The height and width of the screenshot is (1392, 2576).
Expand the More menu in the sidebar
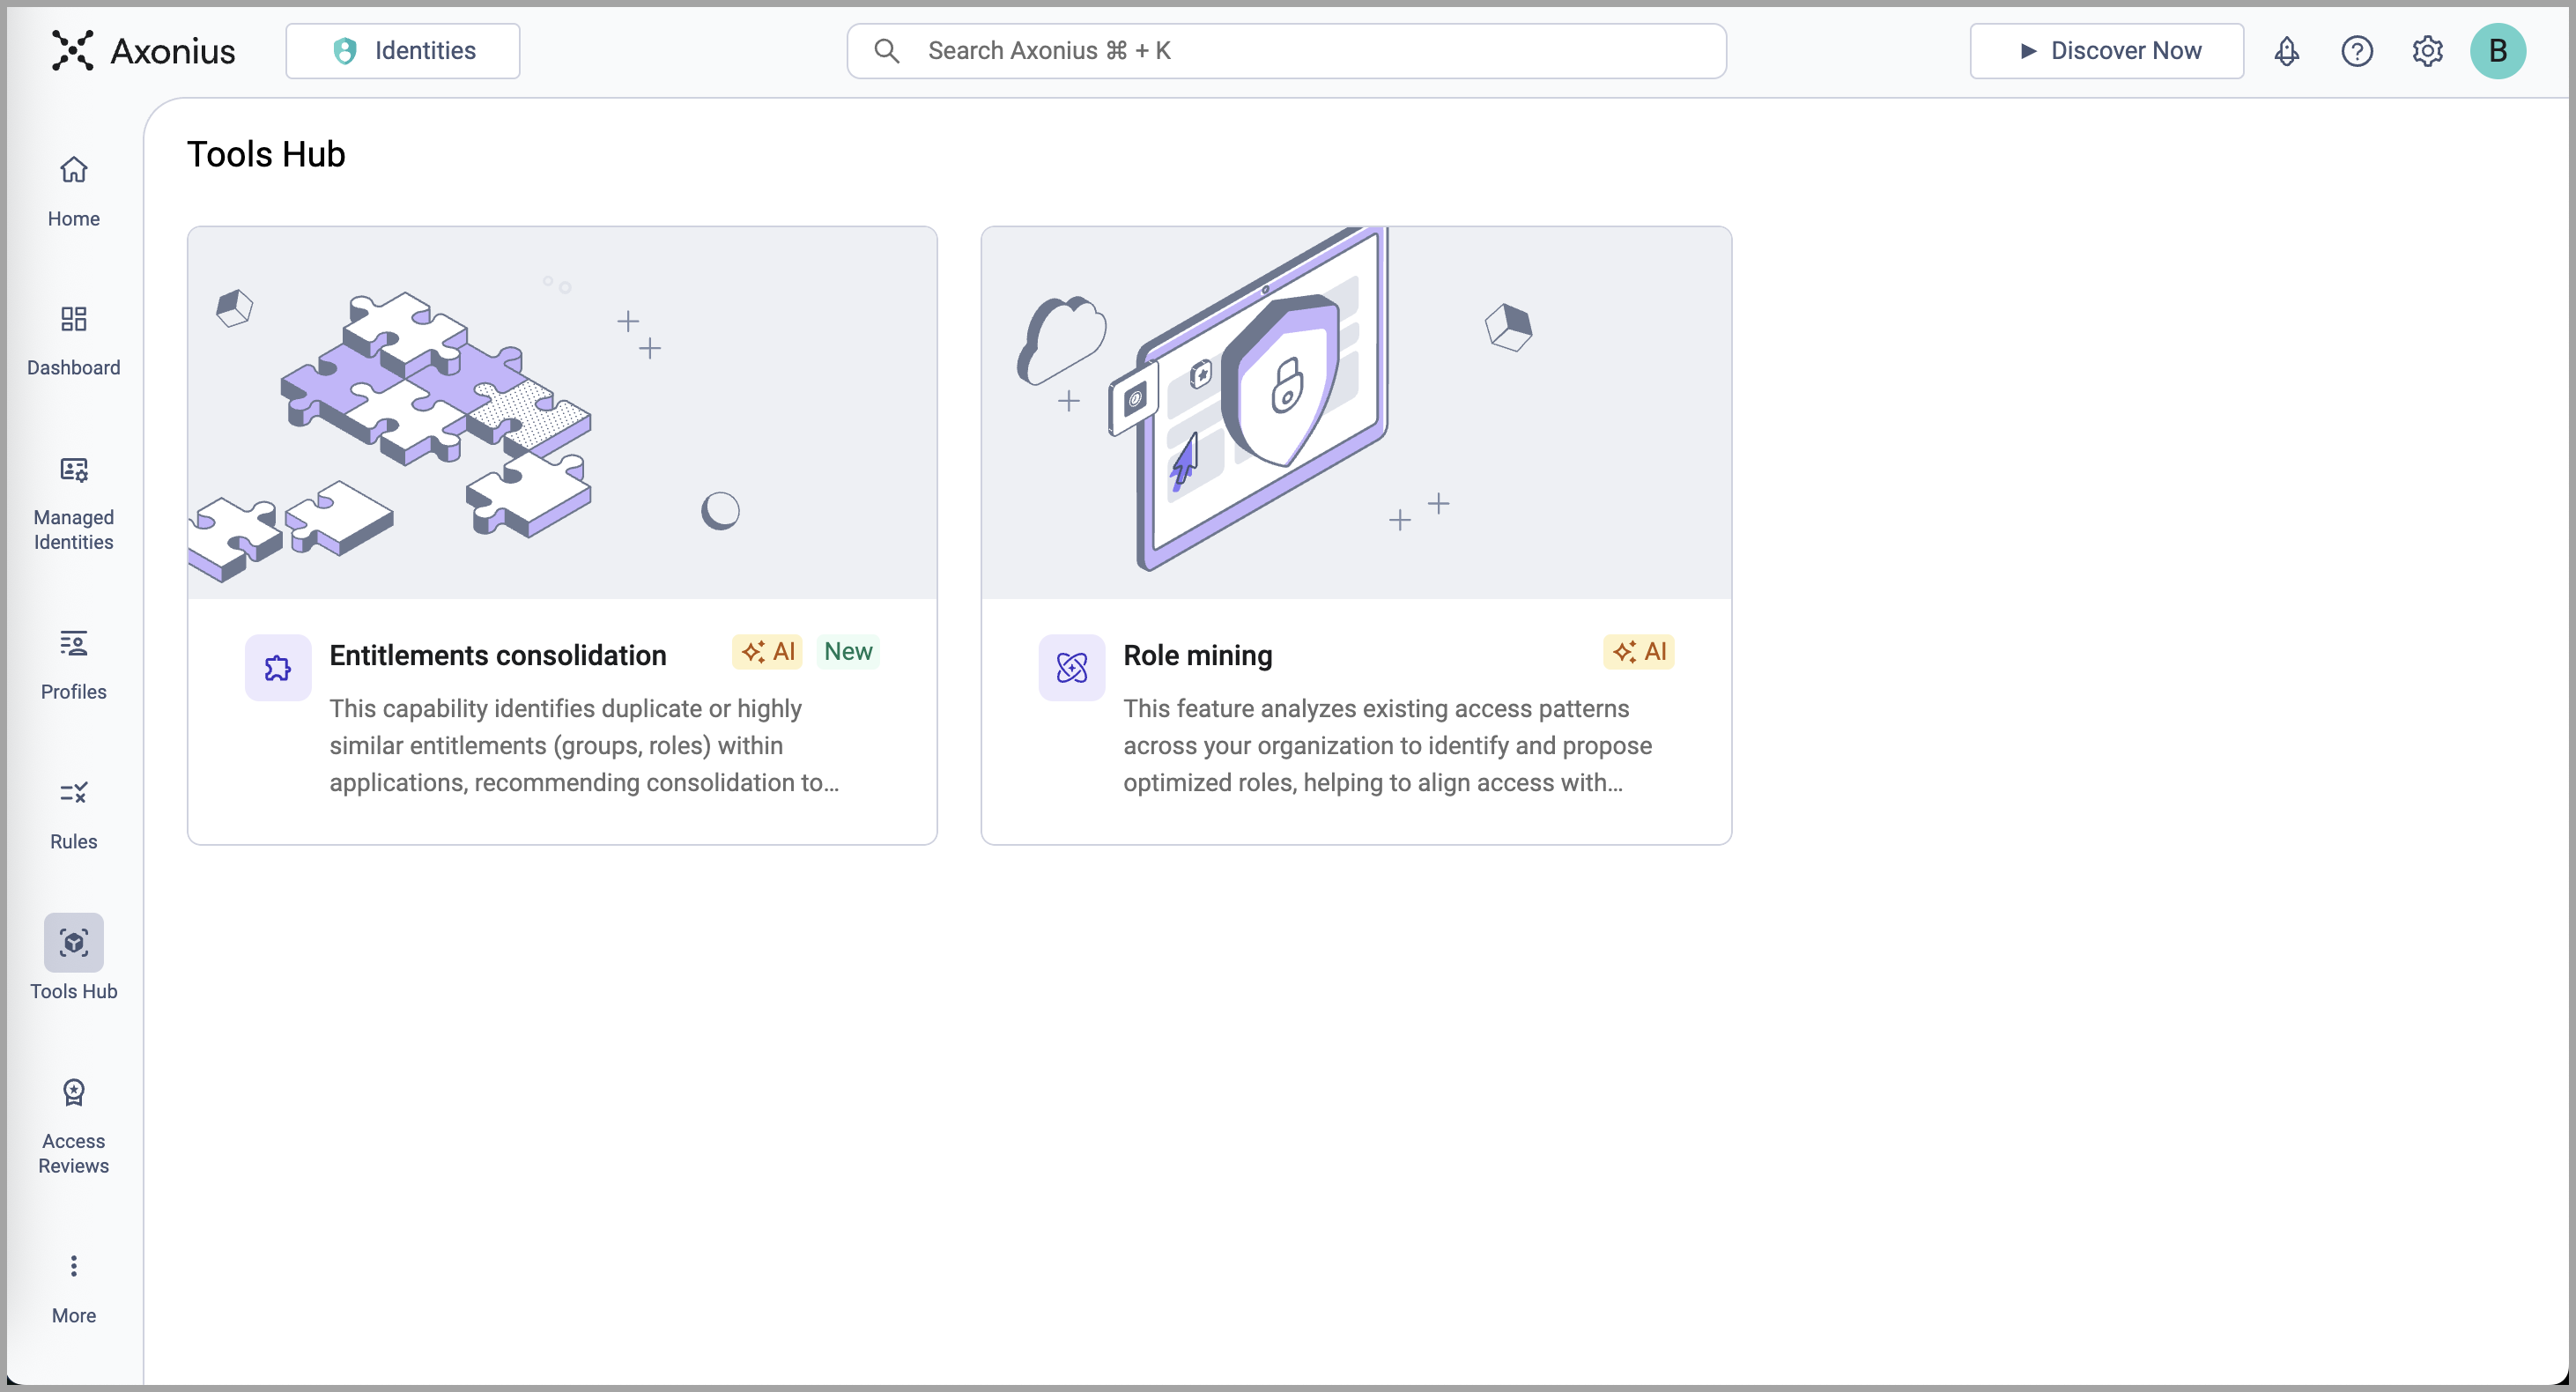pos(73,1267)
